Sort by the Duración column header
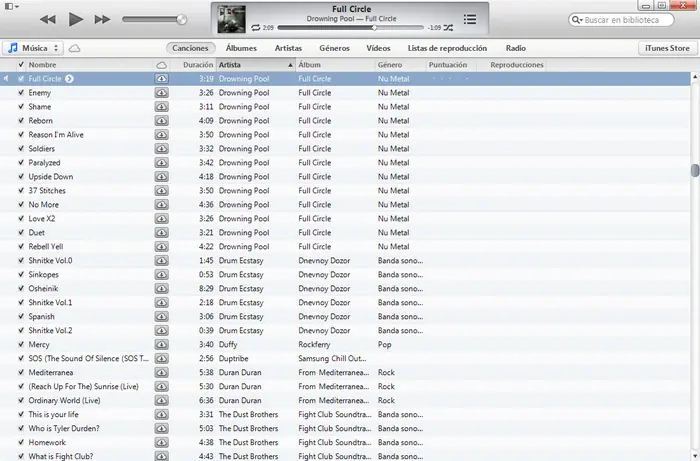This screenshot has width=700, height=461. [x=198, y=65]
